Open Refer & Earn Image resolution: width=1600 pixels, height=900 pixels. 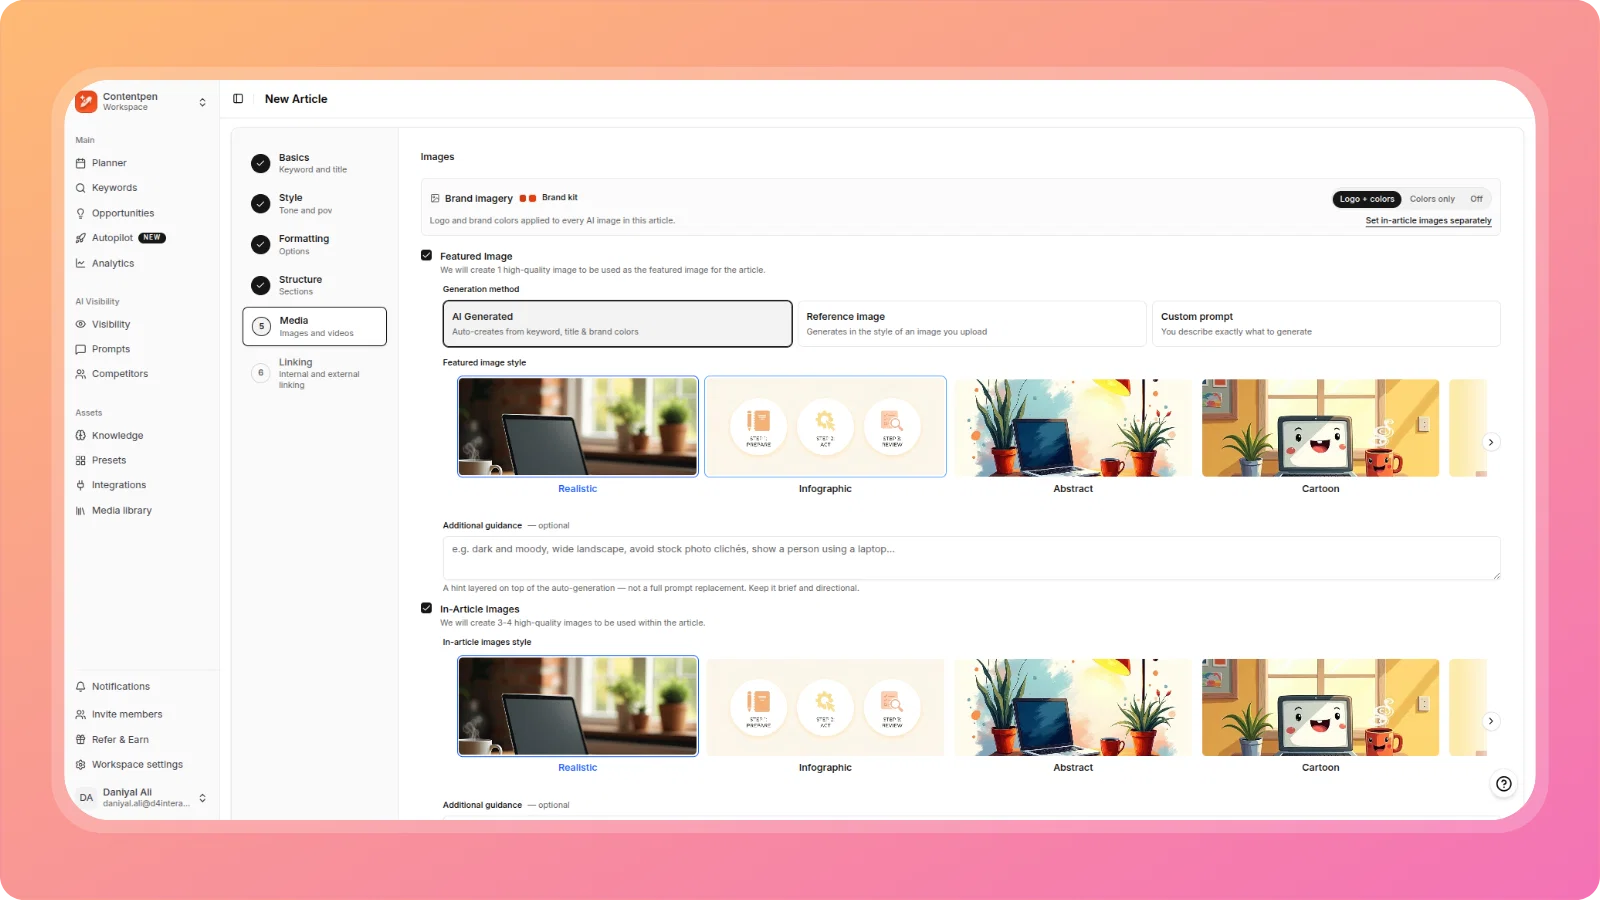(x=120, y=740)
